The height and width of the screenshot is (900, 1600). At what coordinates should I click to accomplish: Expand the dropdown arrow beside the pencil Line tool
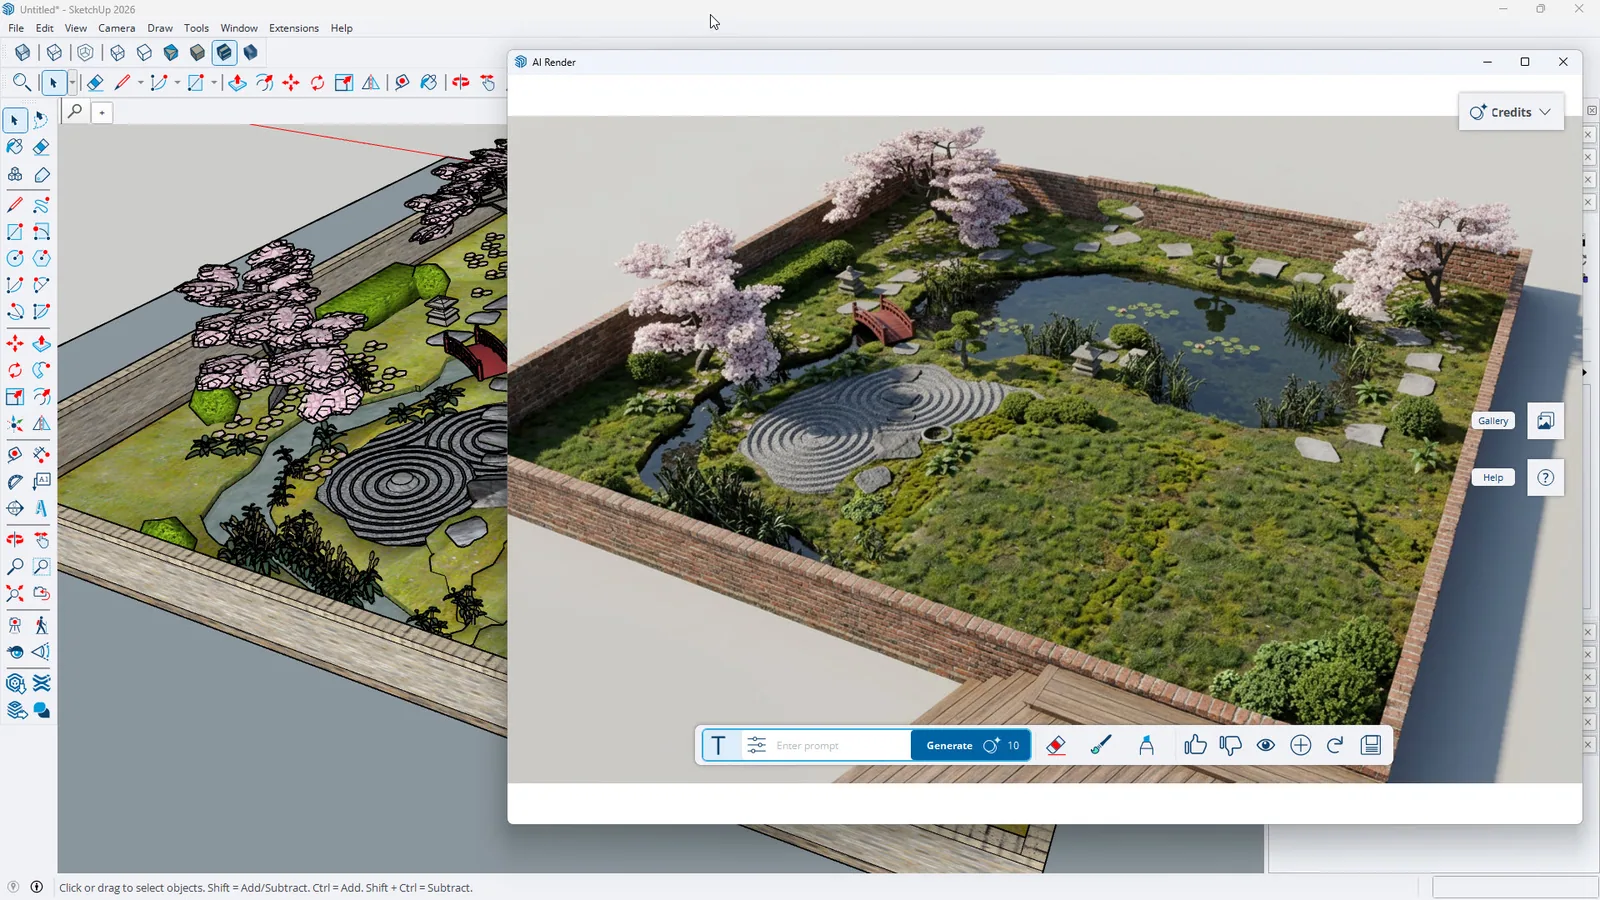pos(140,83)
